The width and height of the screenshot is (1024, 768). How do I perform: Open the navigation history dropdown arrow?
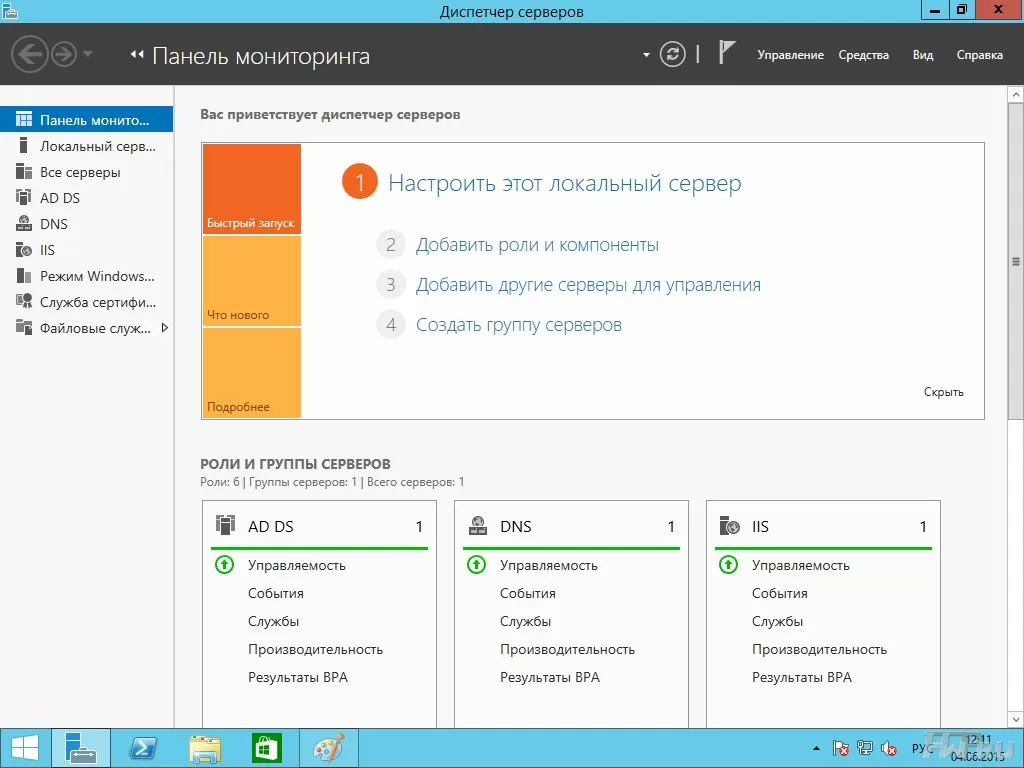pos(88,54)
